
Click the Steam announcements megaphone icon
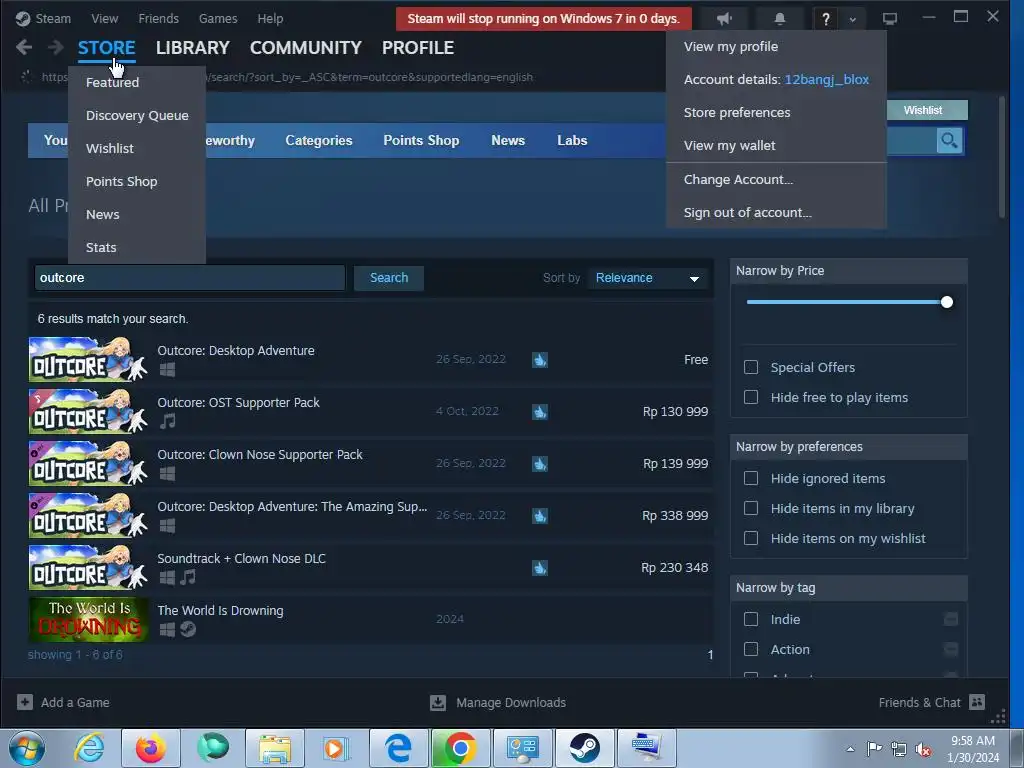724,19
